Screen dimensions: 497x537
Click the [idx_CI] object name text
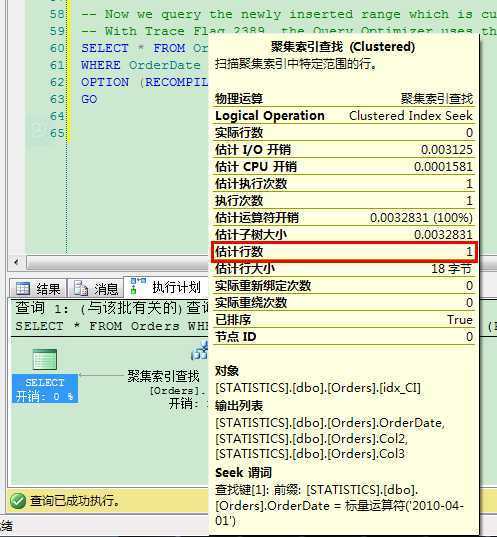coord(400,388)
